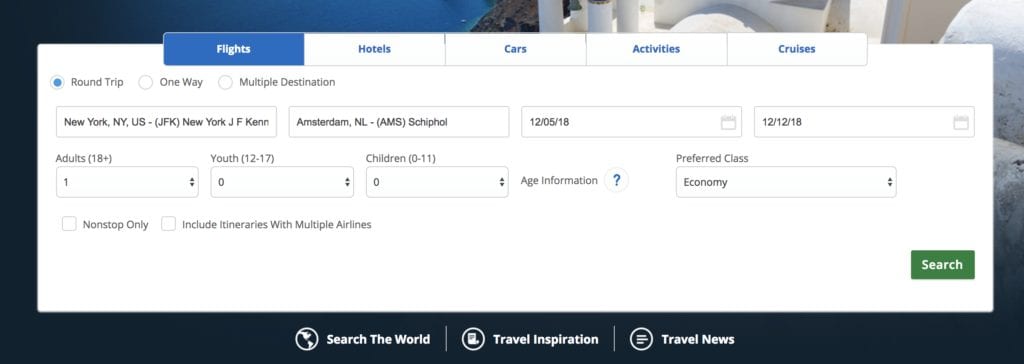Open the departure date calendar icon
The image size is (1024, 364).
(x=728, y=122)
